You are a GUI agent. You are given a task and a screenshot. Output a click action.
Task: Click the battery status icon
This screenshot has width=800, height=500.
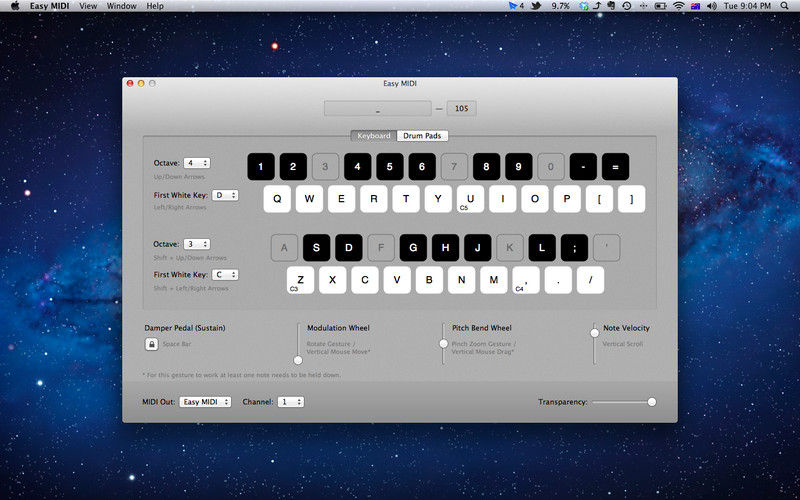[660, 6]
